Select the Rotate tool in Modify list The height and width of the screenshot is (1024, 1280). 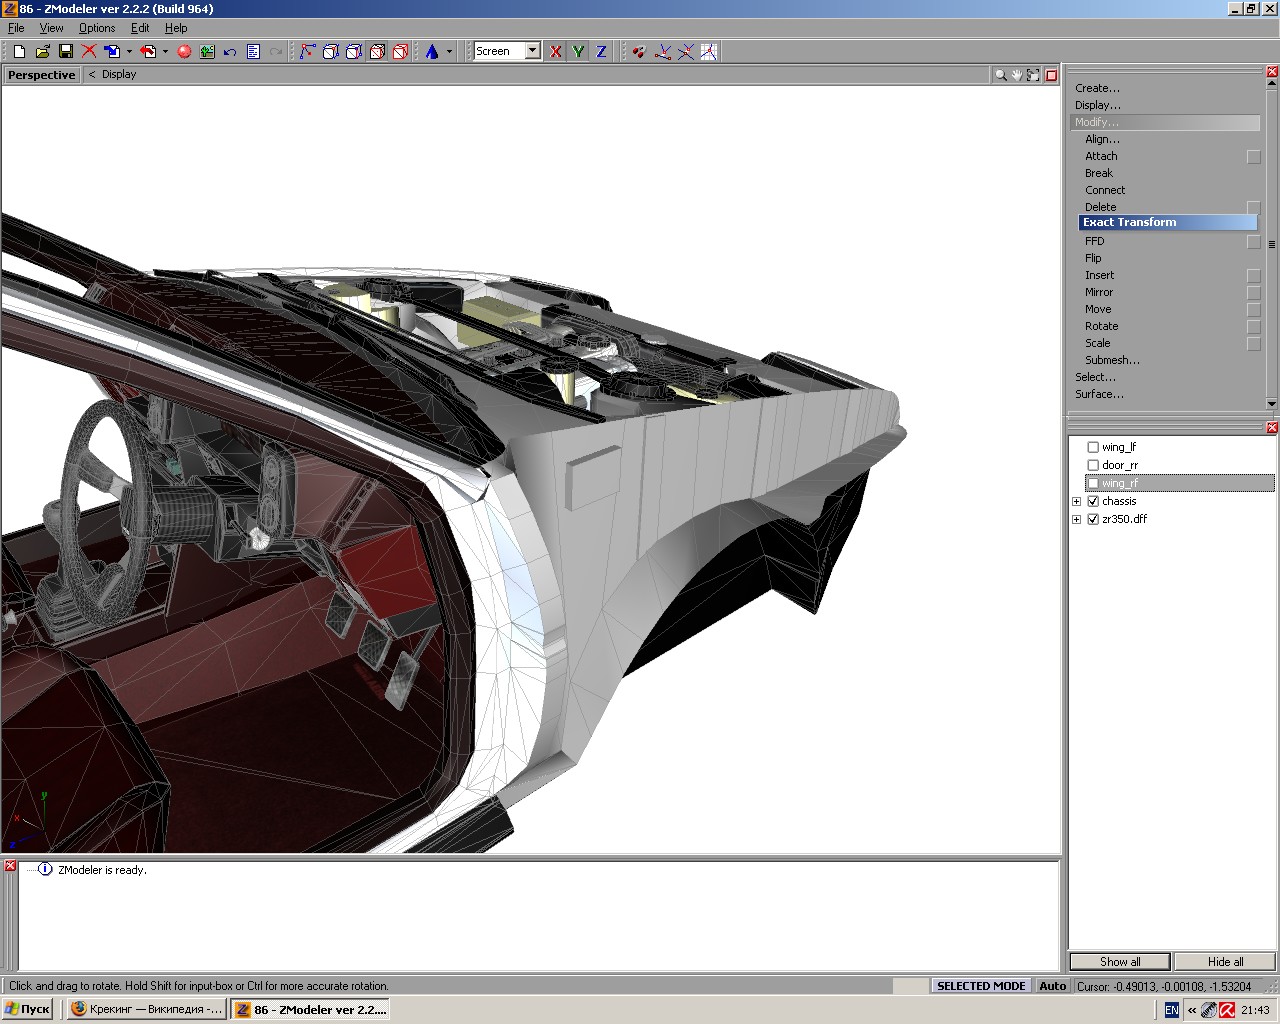(x=1101, y=326)
